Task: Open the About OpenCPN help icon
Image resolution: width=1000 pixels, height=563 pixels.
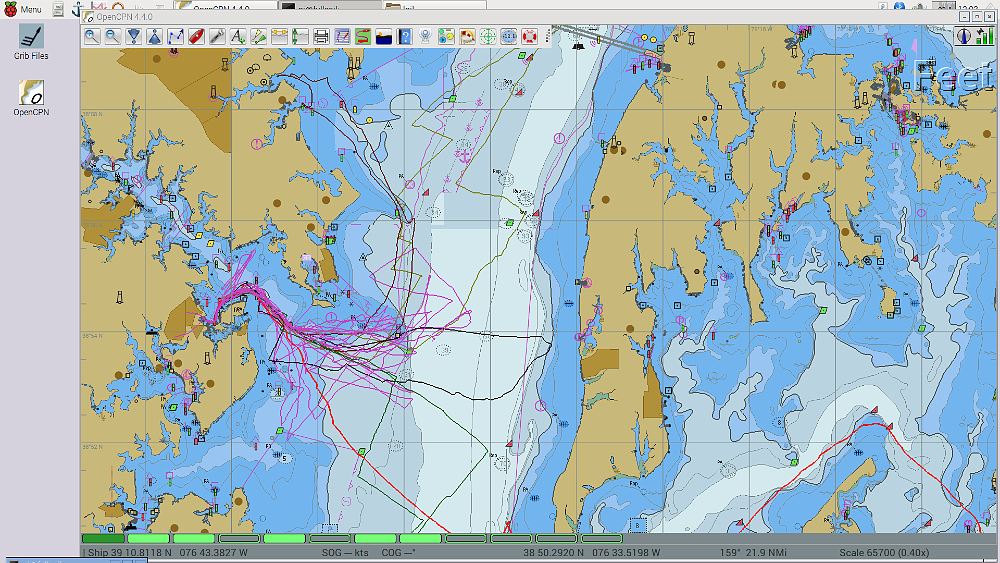Action: [405, 37]
